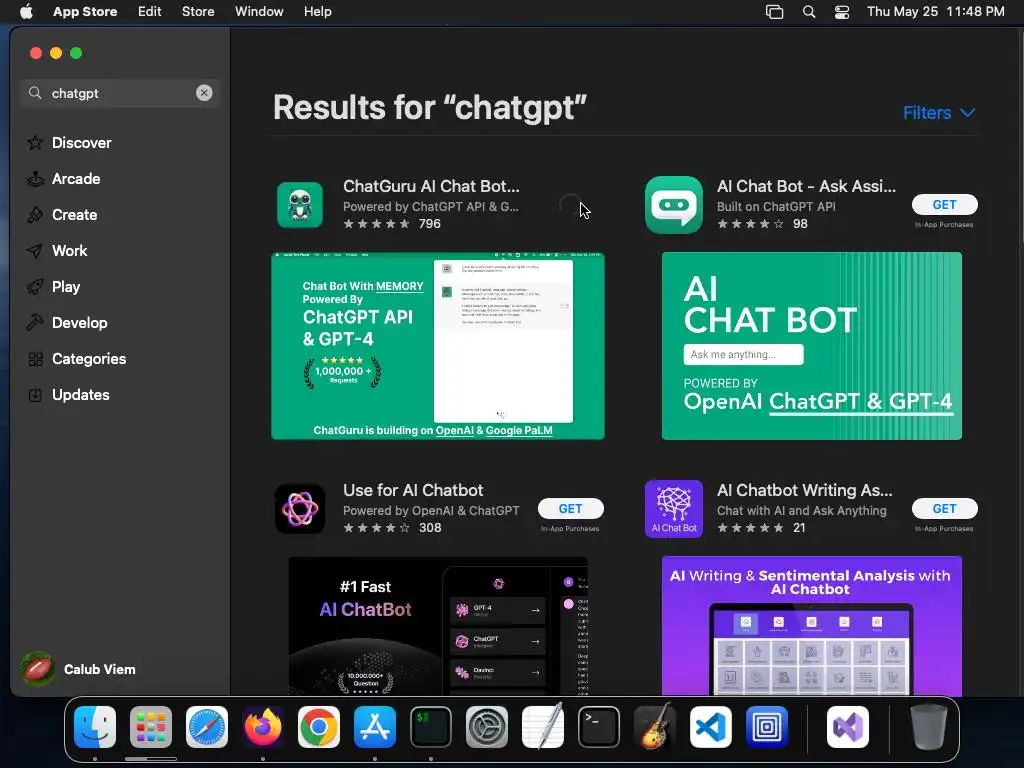
Task: Open Finder from the Dock
Action: [95, 726]
